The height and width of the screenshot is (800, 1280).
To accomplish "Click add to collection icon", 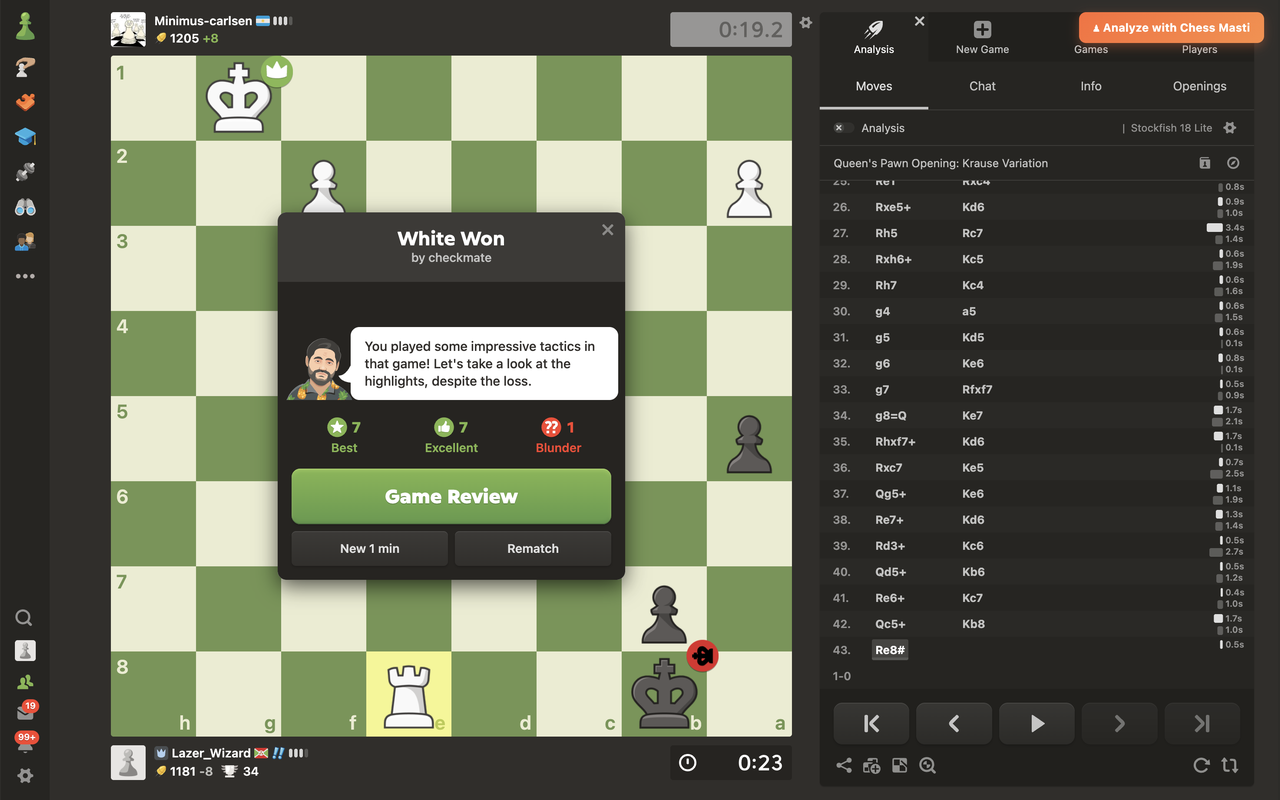I will coord(872,765).
